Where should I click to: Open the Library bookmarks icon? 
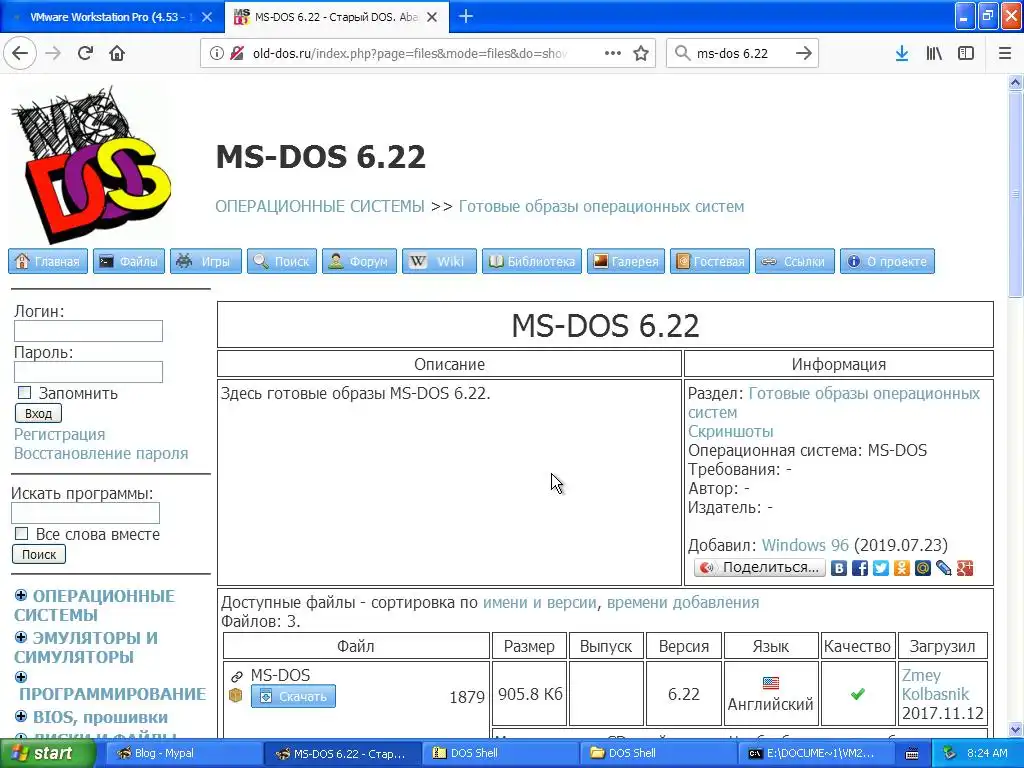(934, 53)
